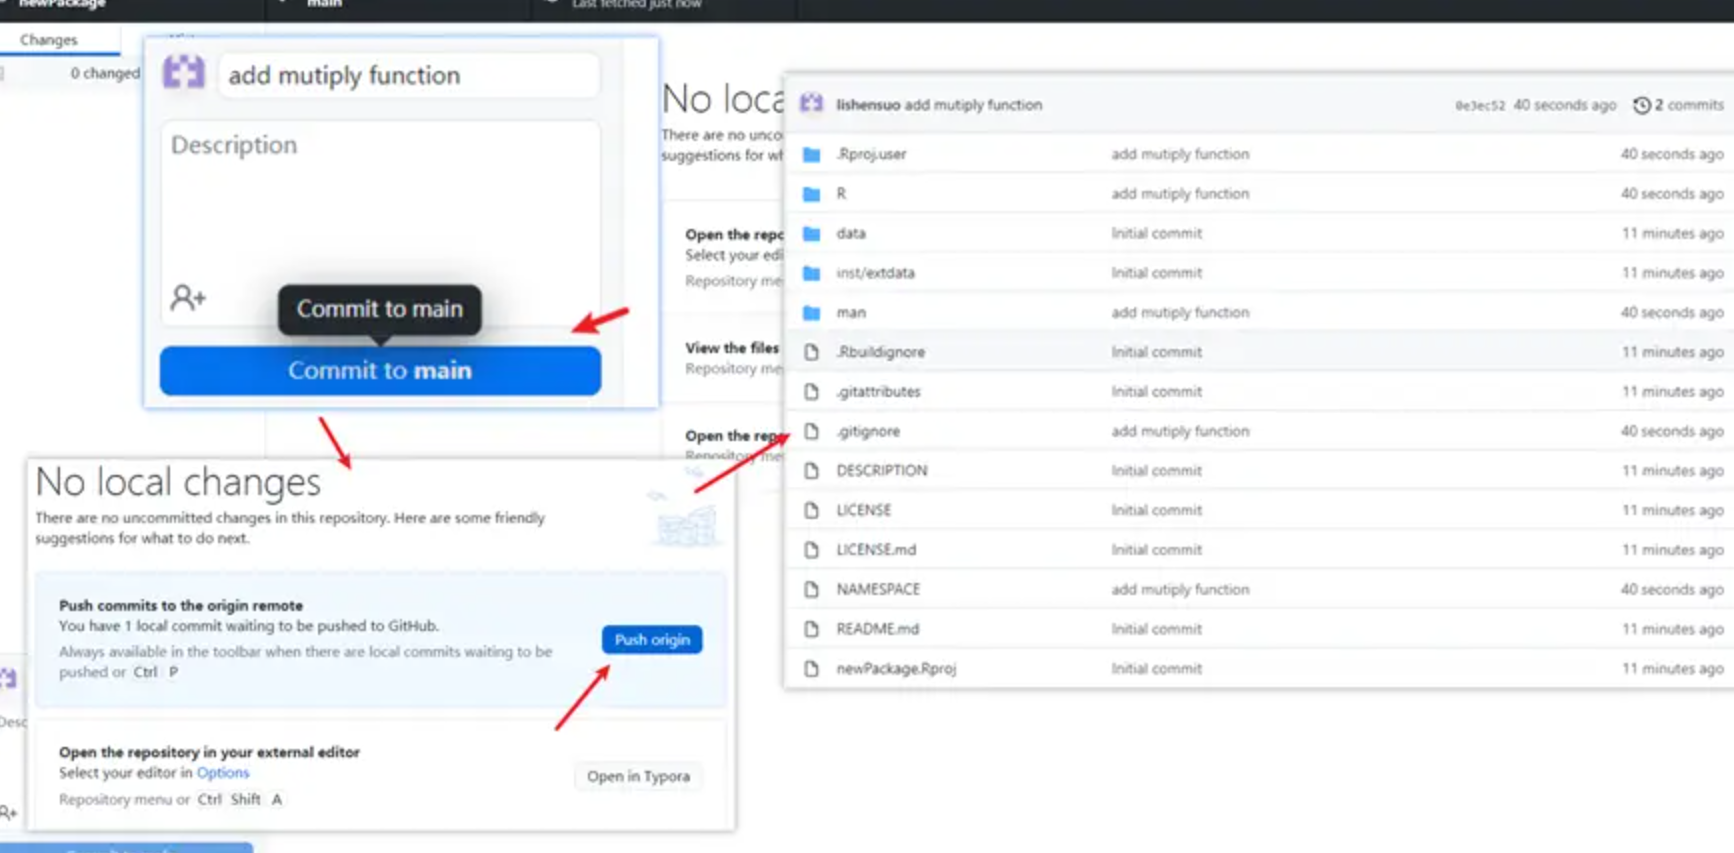1734x853 pixels.
Task: Open the newPackage.Rproj file
Action: 896,669
